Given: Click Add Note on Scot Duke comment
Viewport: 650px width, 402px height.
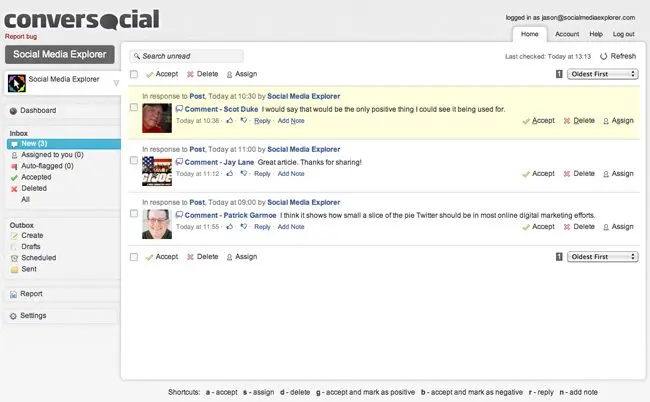Looking at the screenshot, I should pyautogui.click(x=291, y=121).
